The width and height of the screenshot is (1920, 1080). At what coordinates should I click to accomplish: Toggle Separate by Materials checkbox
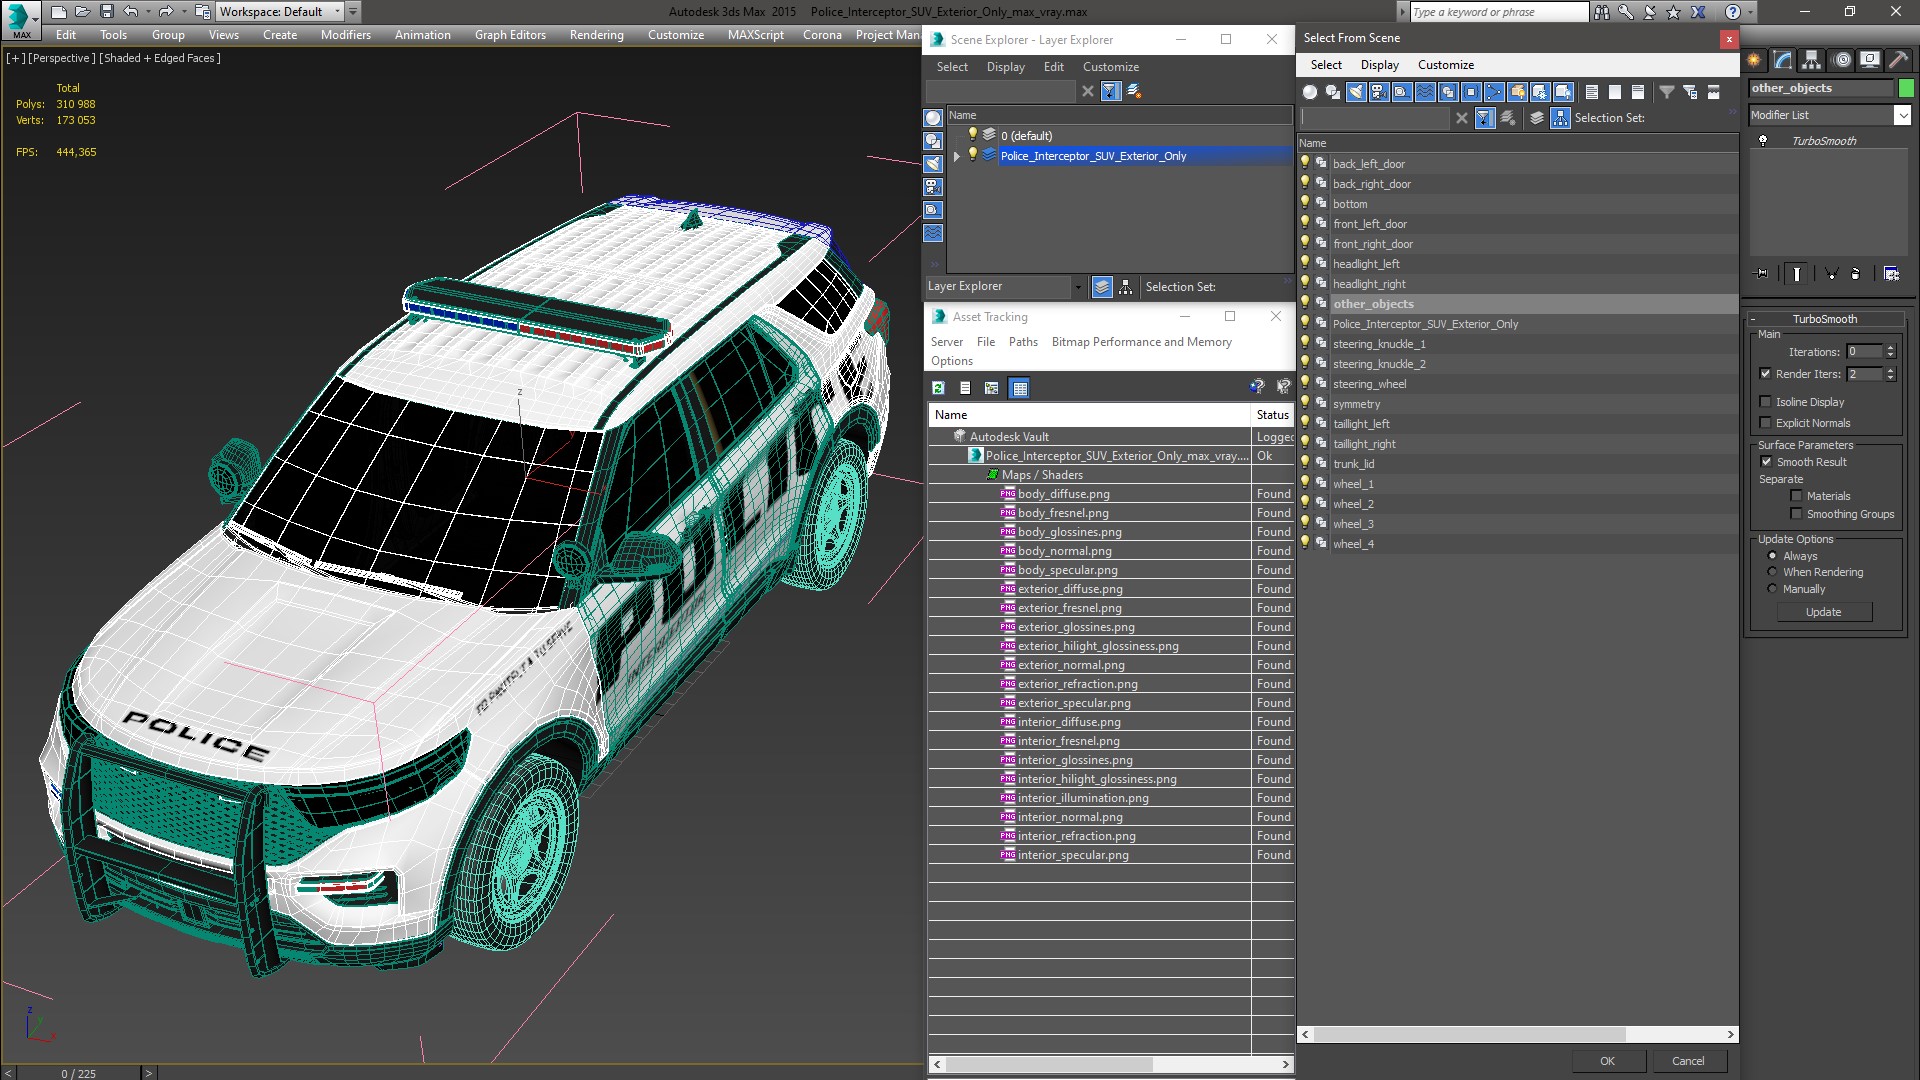coord(1796,496)
